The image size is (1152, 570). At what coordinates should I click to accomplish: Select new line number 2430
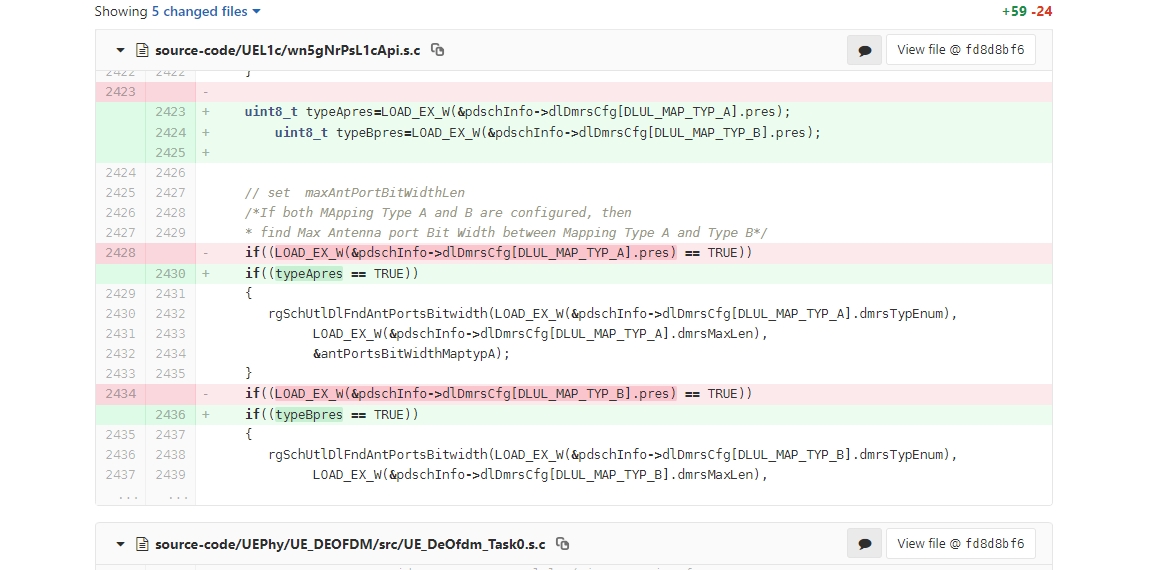[x=170, y=273]
